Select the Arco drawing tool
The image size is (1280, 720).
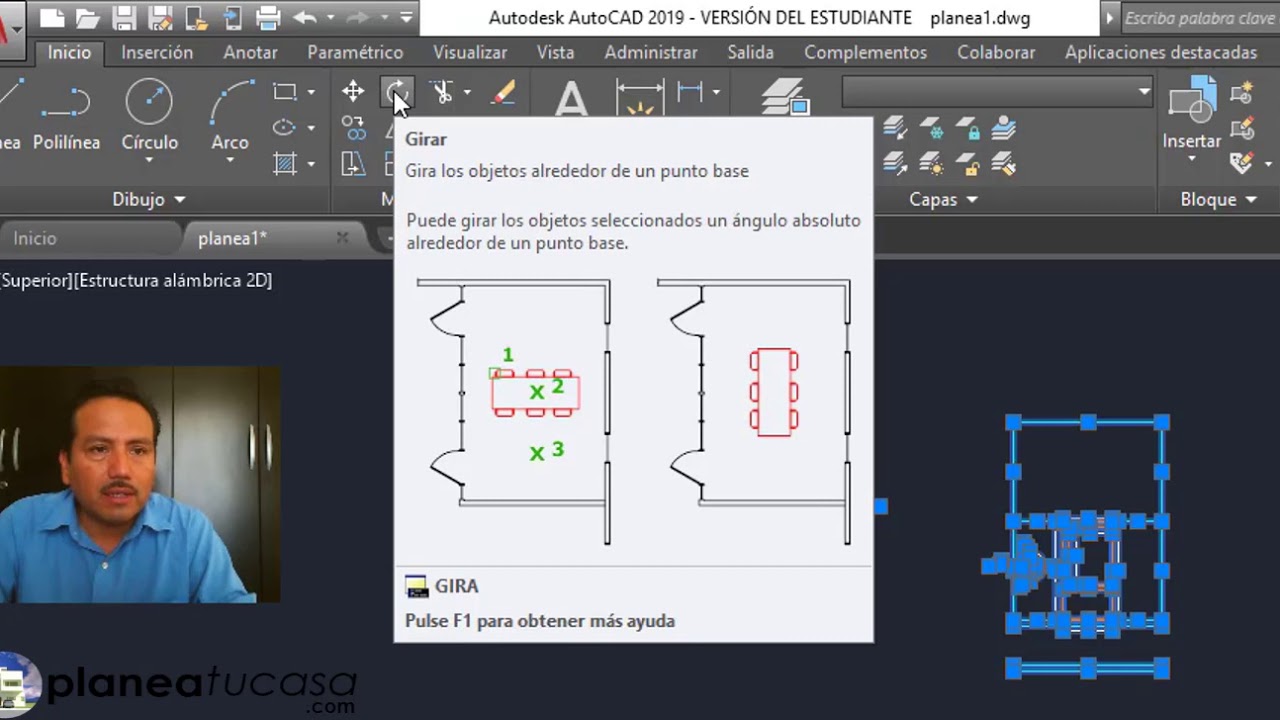point(230,115)
